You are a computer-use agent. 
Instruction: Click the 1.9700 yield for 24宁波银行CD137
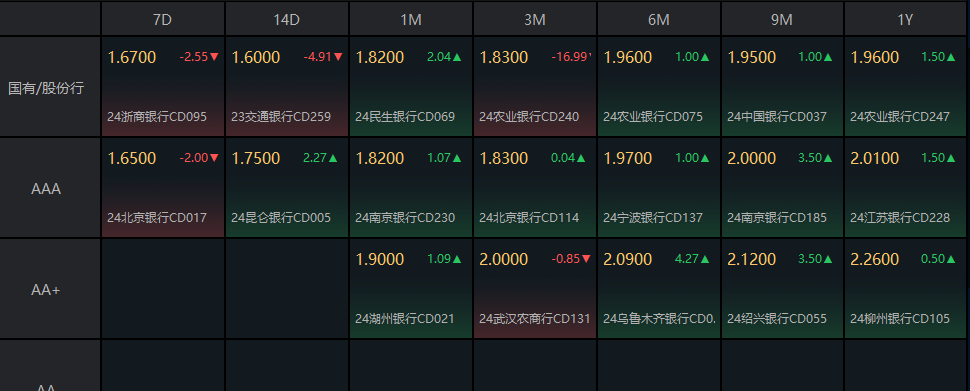627,158
